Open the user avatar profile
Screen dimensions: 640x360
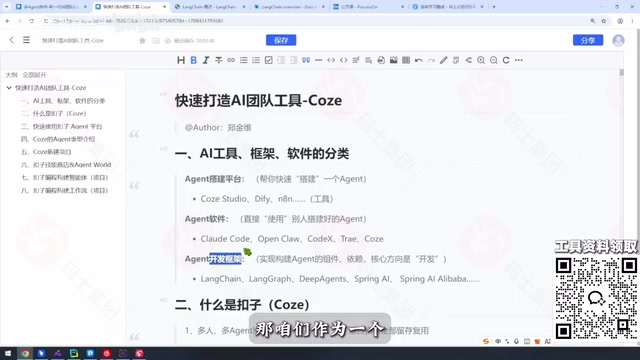618,40
